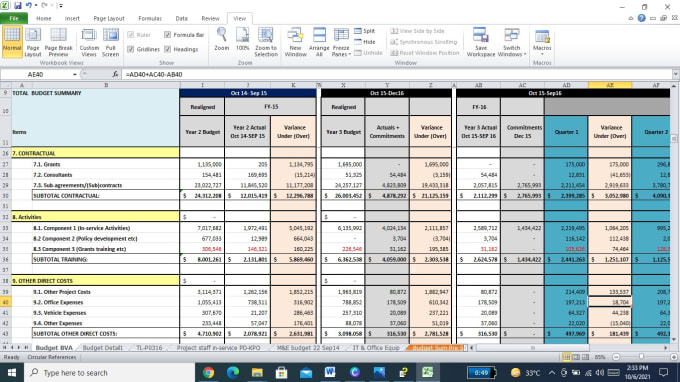Open the Macros dropdown

[x=542, y=42]
